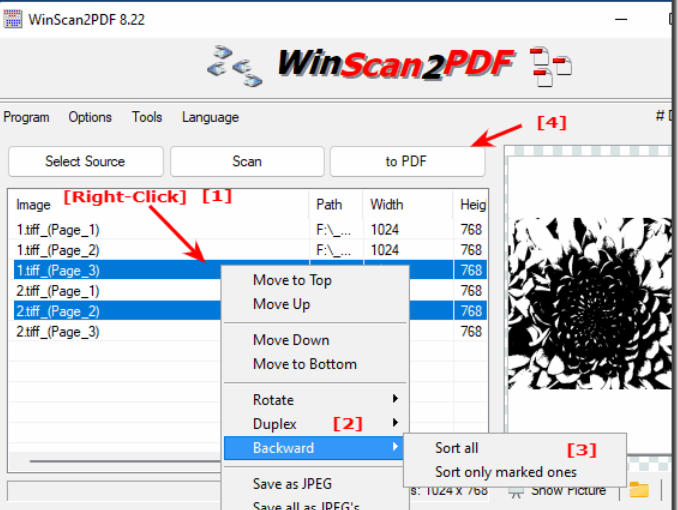Image resolution: width=678 pixels, height=510 pixels.
Task: Select the 1.tiff_(Page_2) row
Action: pyautogui.click(x=250, y=250)
